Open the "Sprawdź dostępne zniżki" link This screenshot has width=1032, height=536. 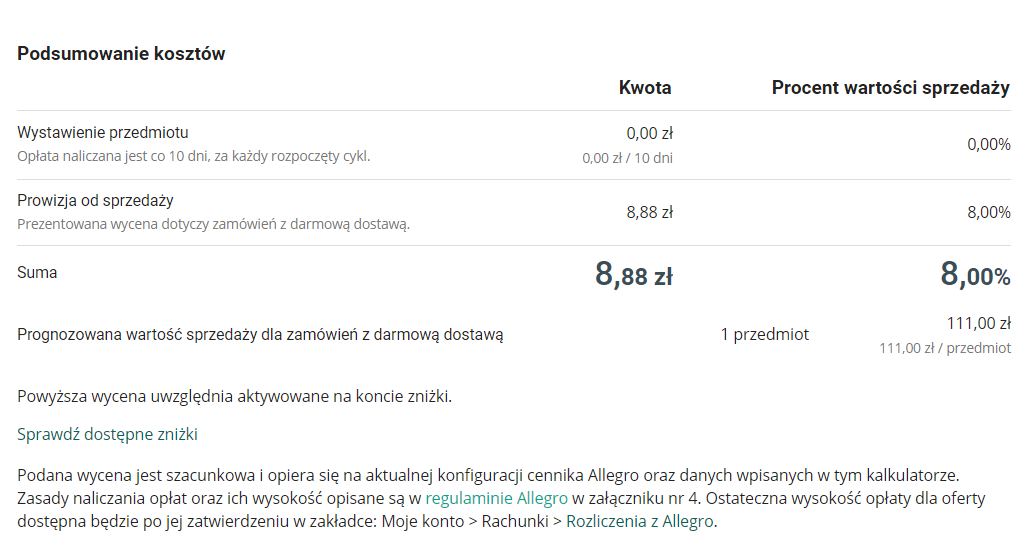(x=107, y=434)
